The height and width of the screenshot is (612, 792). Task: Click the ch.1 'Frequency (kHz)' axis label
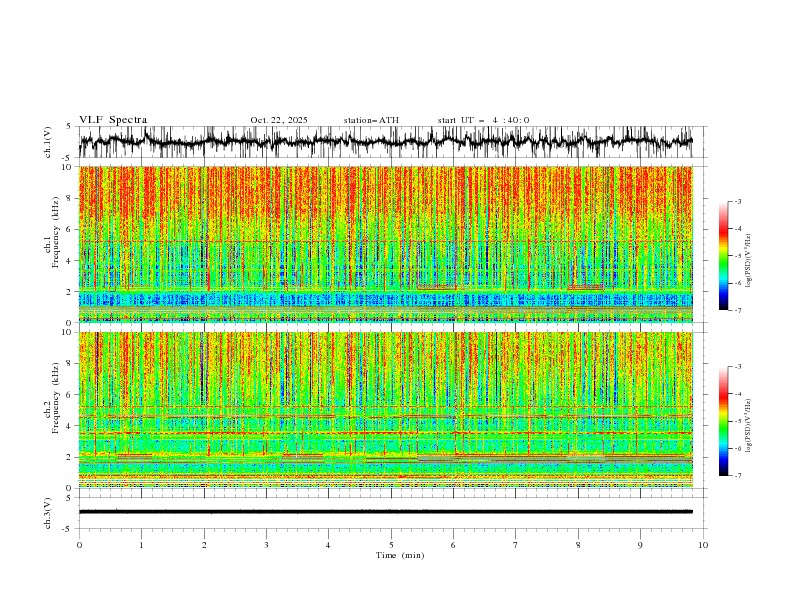56,233
